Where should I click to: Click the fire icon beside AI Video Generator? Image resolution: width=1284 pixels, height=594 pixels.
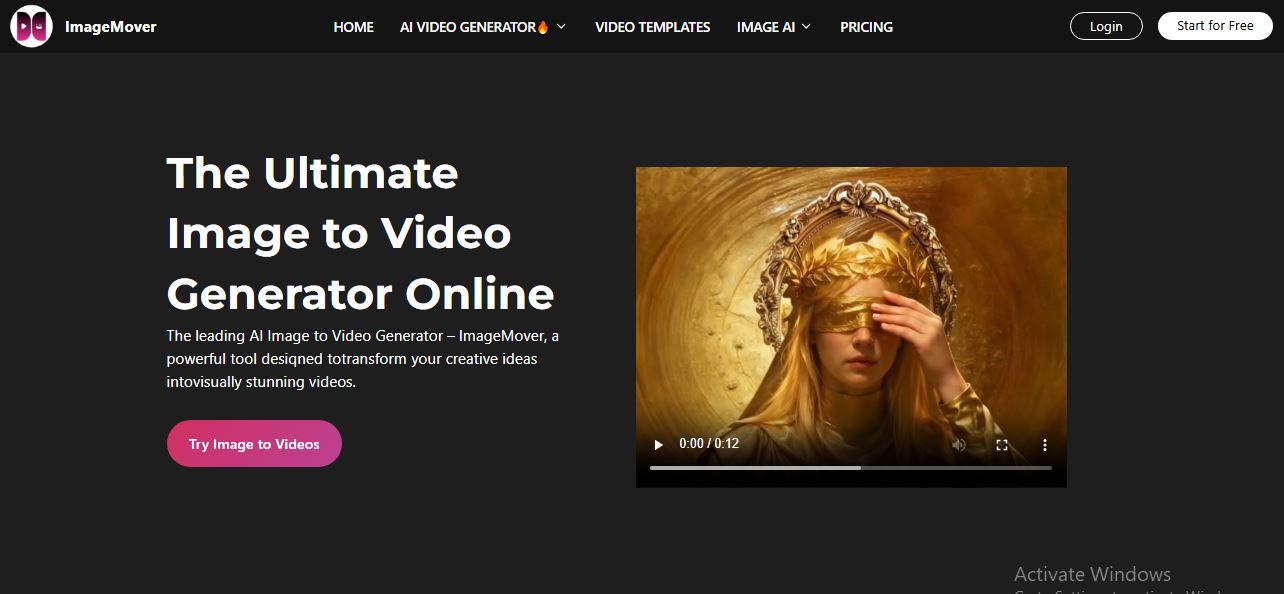[x=543, y=27]
